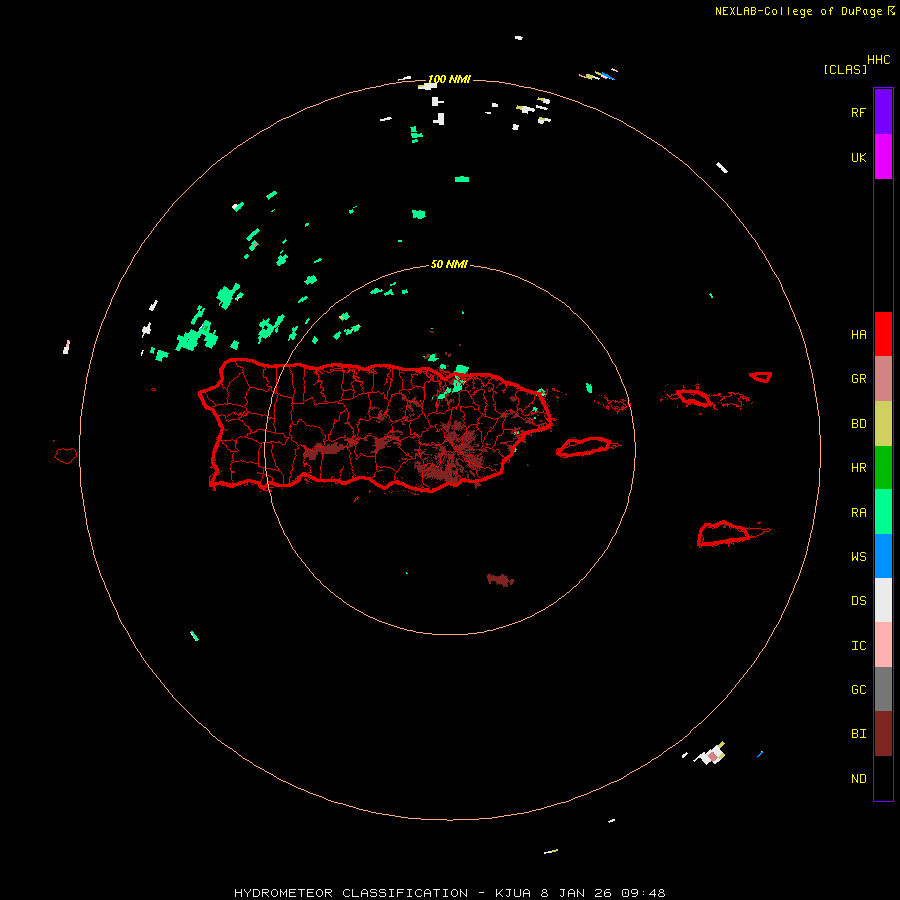Viewport: 900px width, 900px height.
Task: Click the BI brown legend swatch
Action: click(x=883, y=734)
